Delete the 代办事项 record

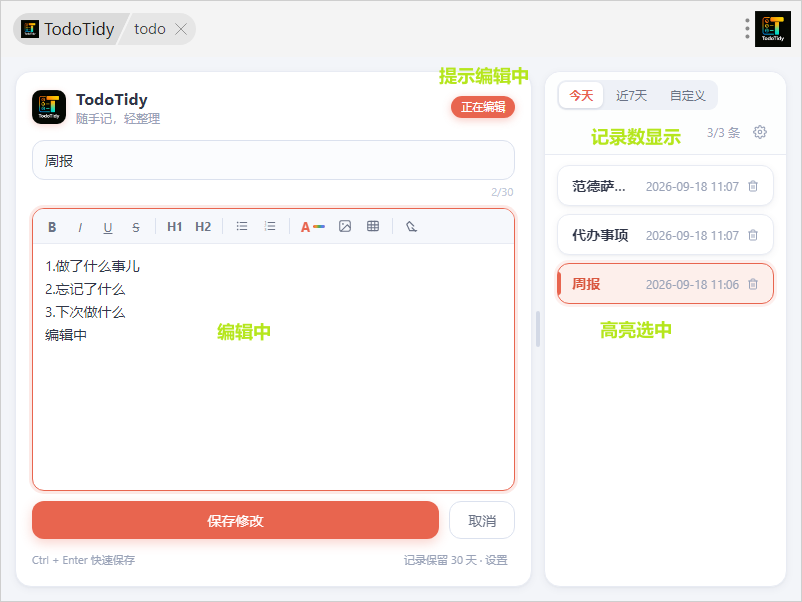pyautogui.click(x=753, y=235)
